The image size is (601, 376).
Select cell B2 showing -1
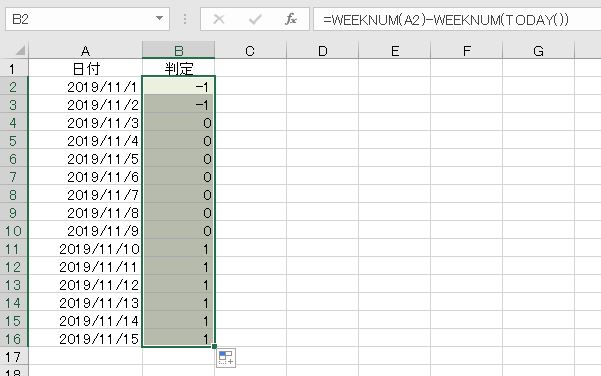pyautogui.click(x=178, y=86)
